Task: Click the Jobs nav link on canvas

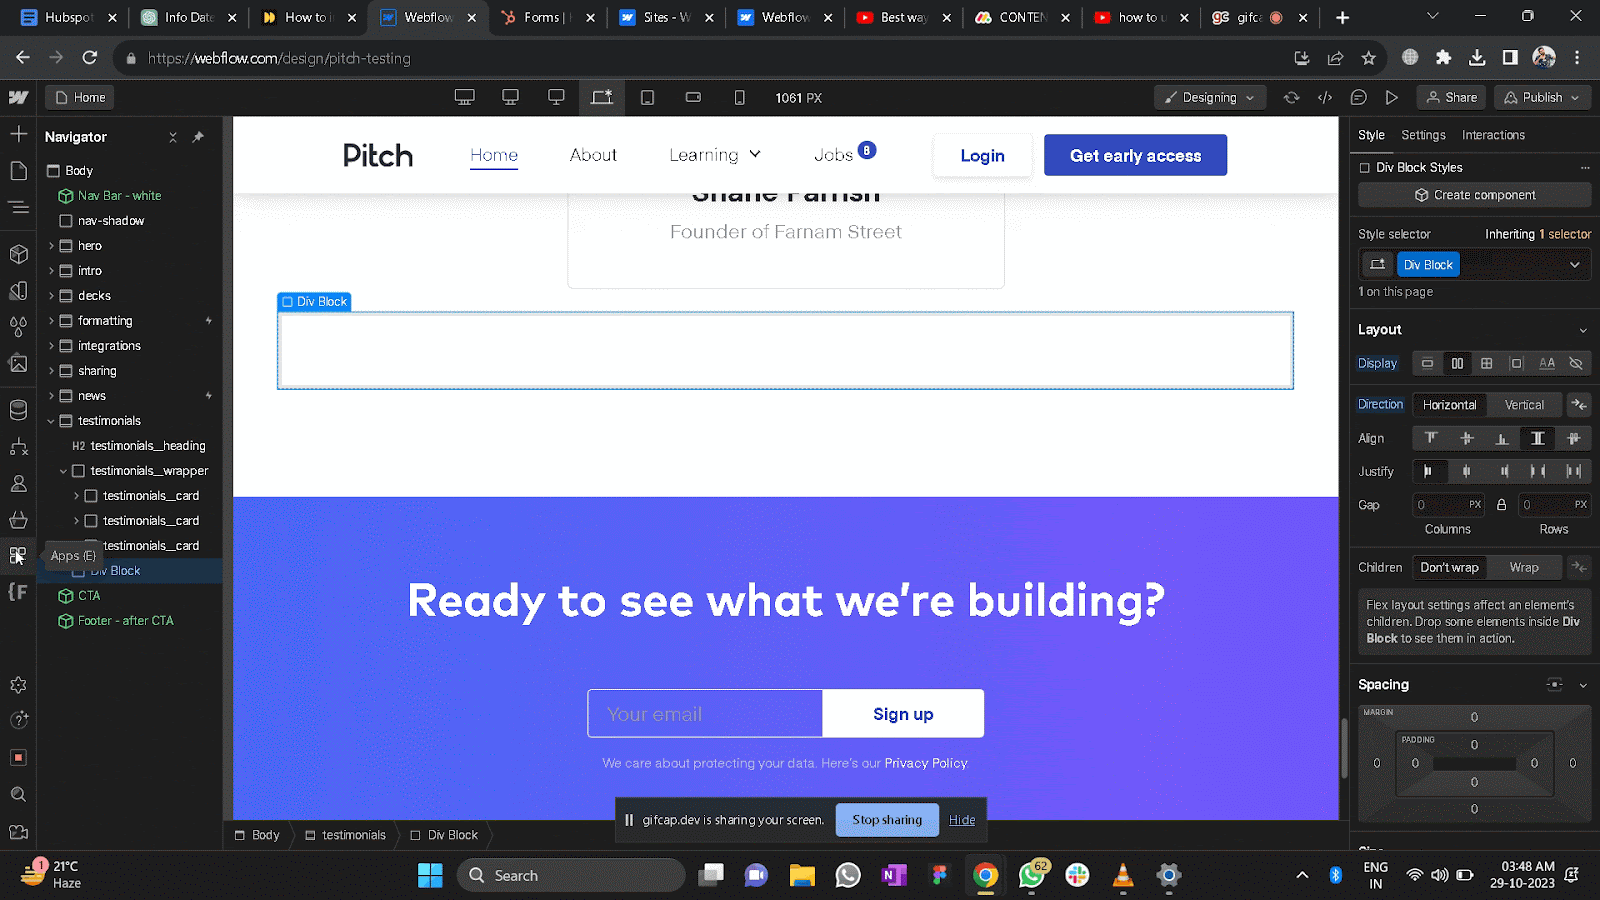Action: click(x=834, y=155)
